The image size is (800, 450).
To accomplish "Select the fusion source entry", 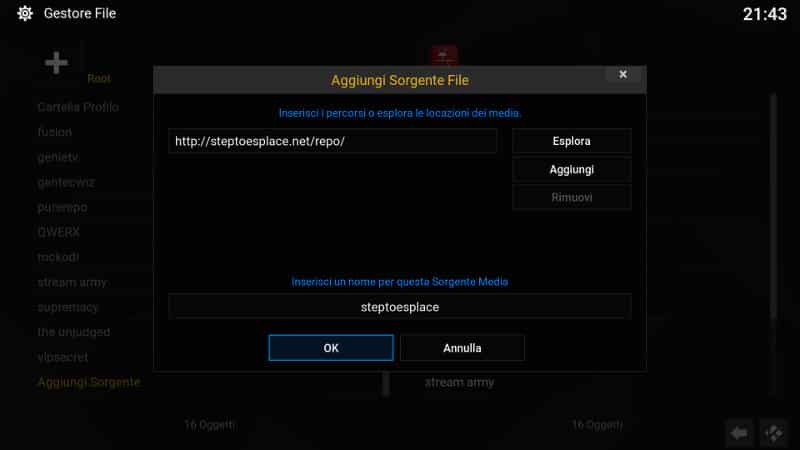I will pyautogui.click(x=55, y=132).
